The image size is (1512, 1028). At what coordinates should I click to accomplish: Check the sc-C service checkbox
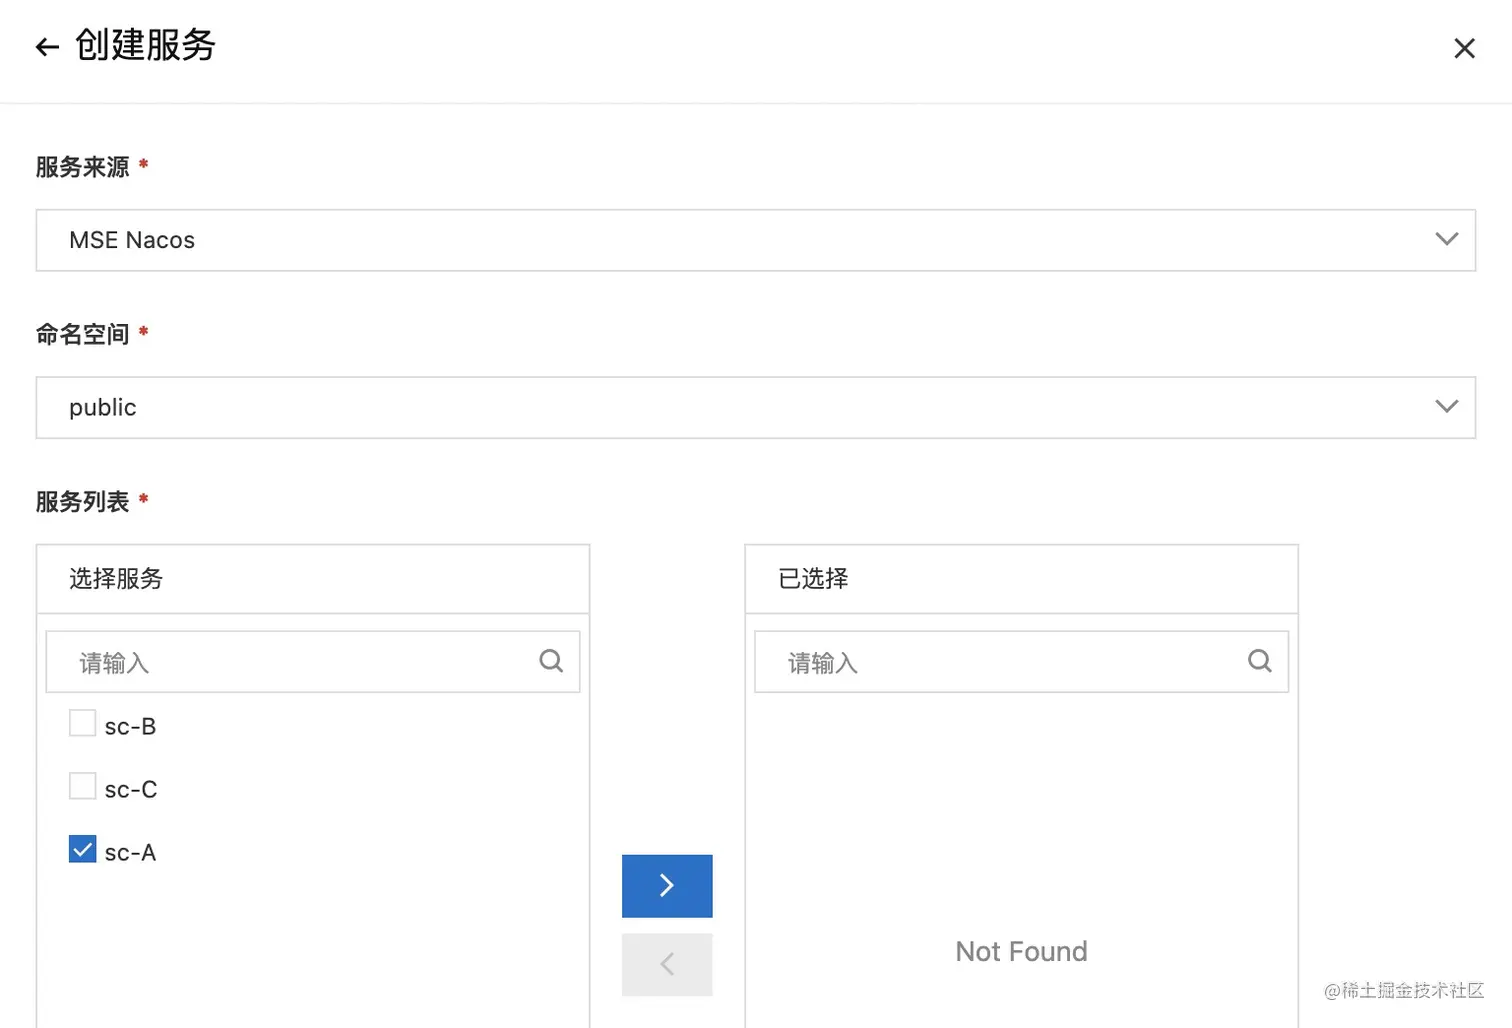(x=83, y=786)
